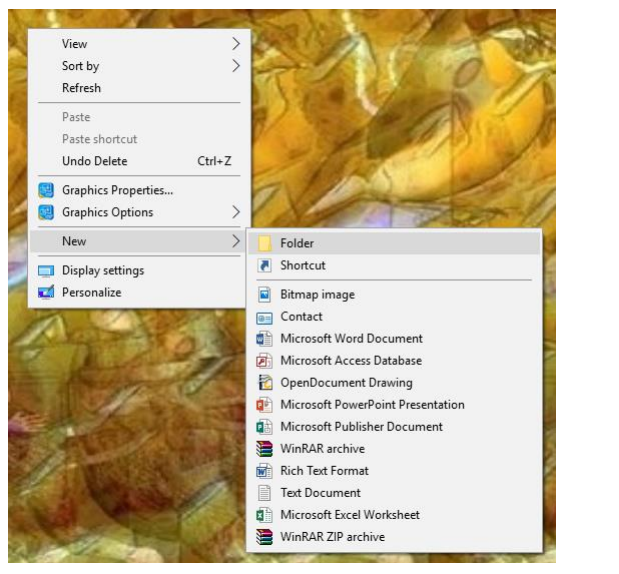Create a new Folder
The height and width of the screenshot is (574, 619).
pos(394,244)
